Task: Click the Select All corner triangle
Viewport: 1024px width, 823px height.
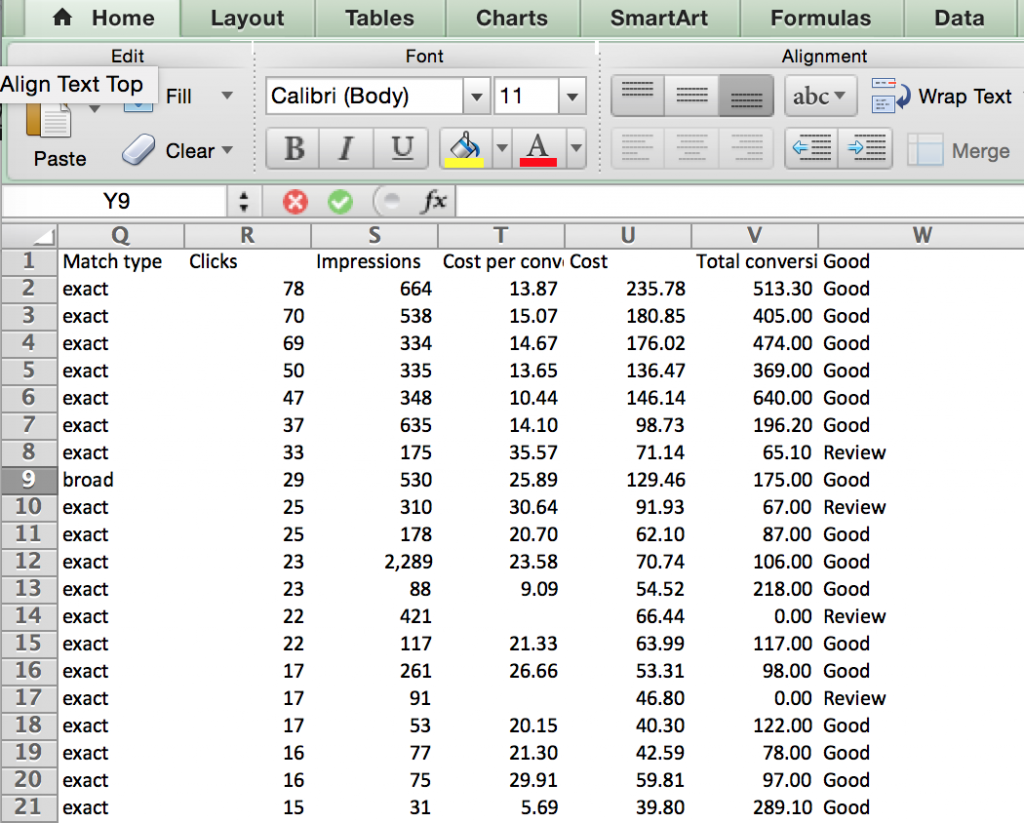Action: pyautogui.click(x=29, y=235)
